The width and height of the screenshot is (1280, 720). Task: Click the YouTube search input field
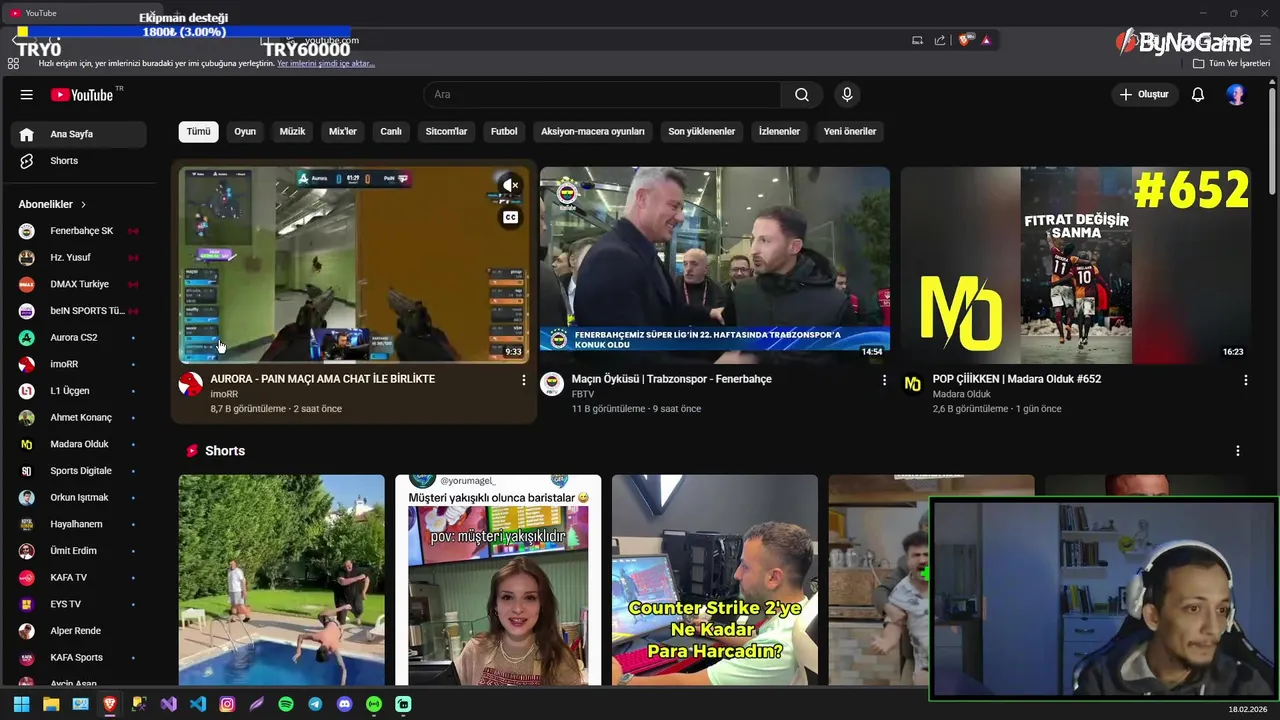[602, 95]
